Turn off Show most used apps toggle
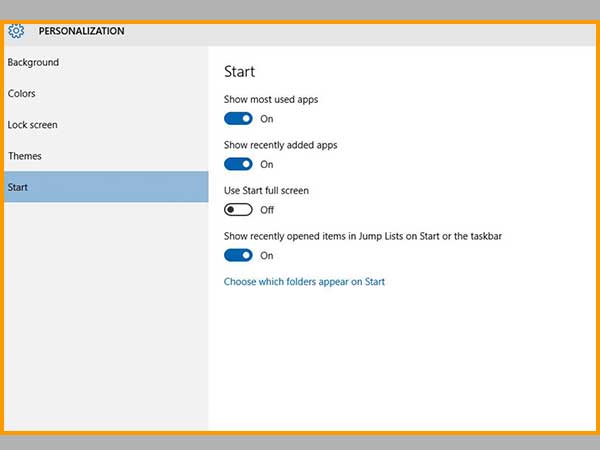 coord(238,119)
